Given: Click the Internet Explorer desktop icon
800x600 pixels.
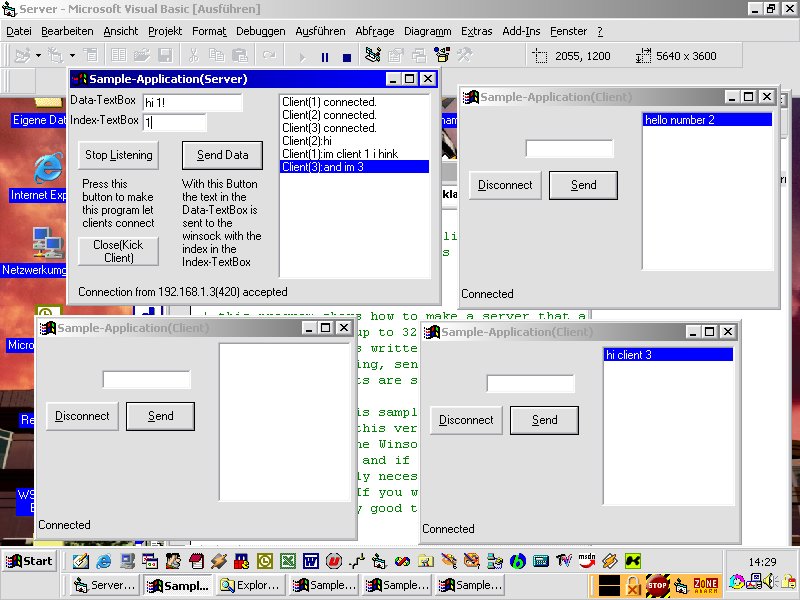Looking at the screenshot, I should point(45,170).
